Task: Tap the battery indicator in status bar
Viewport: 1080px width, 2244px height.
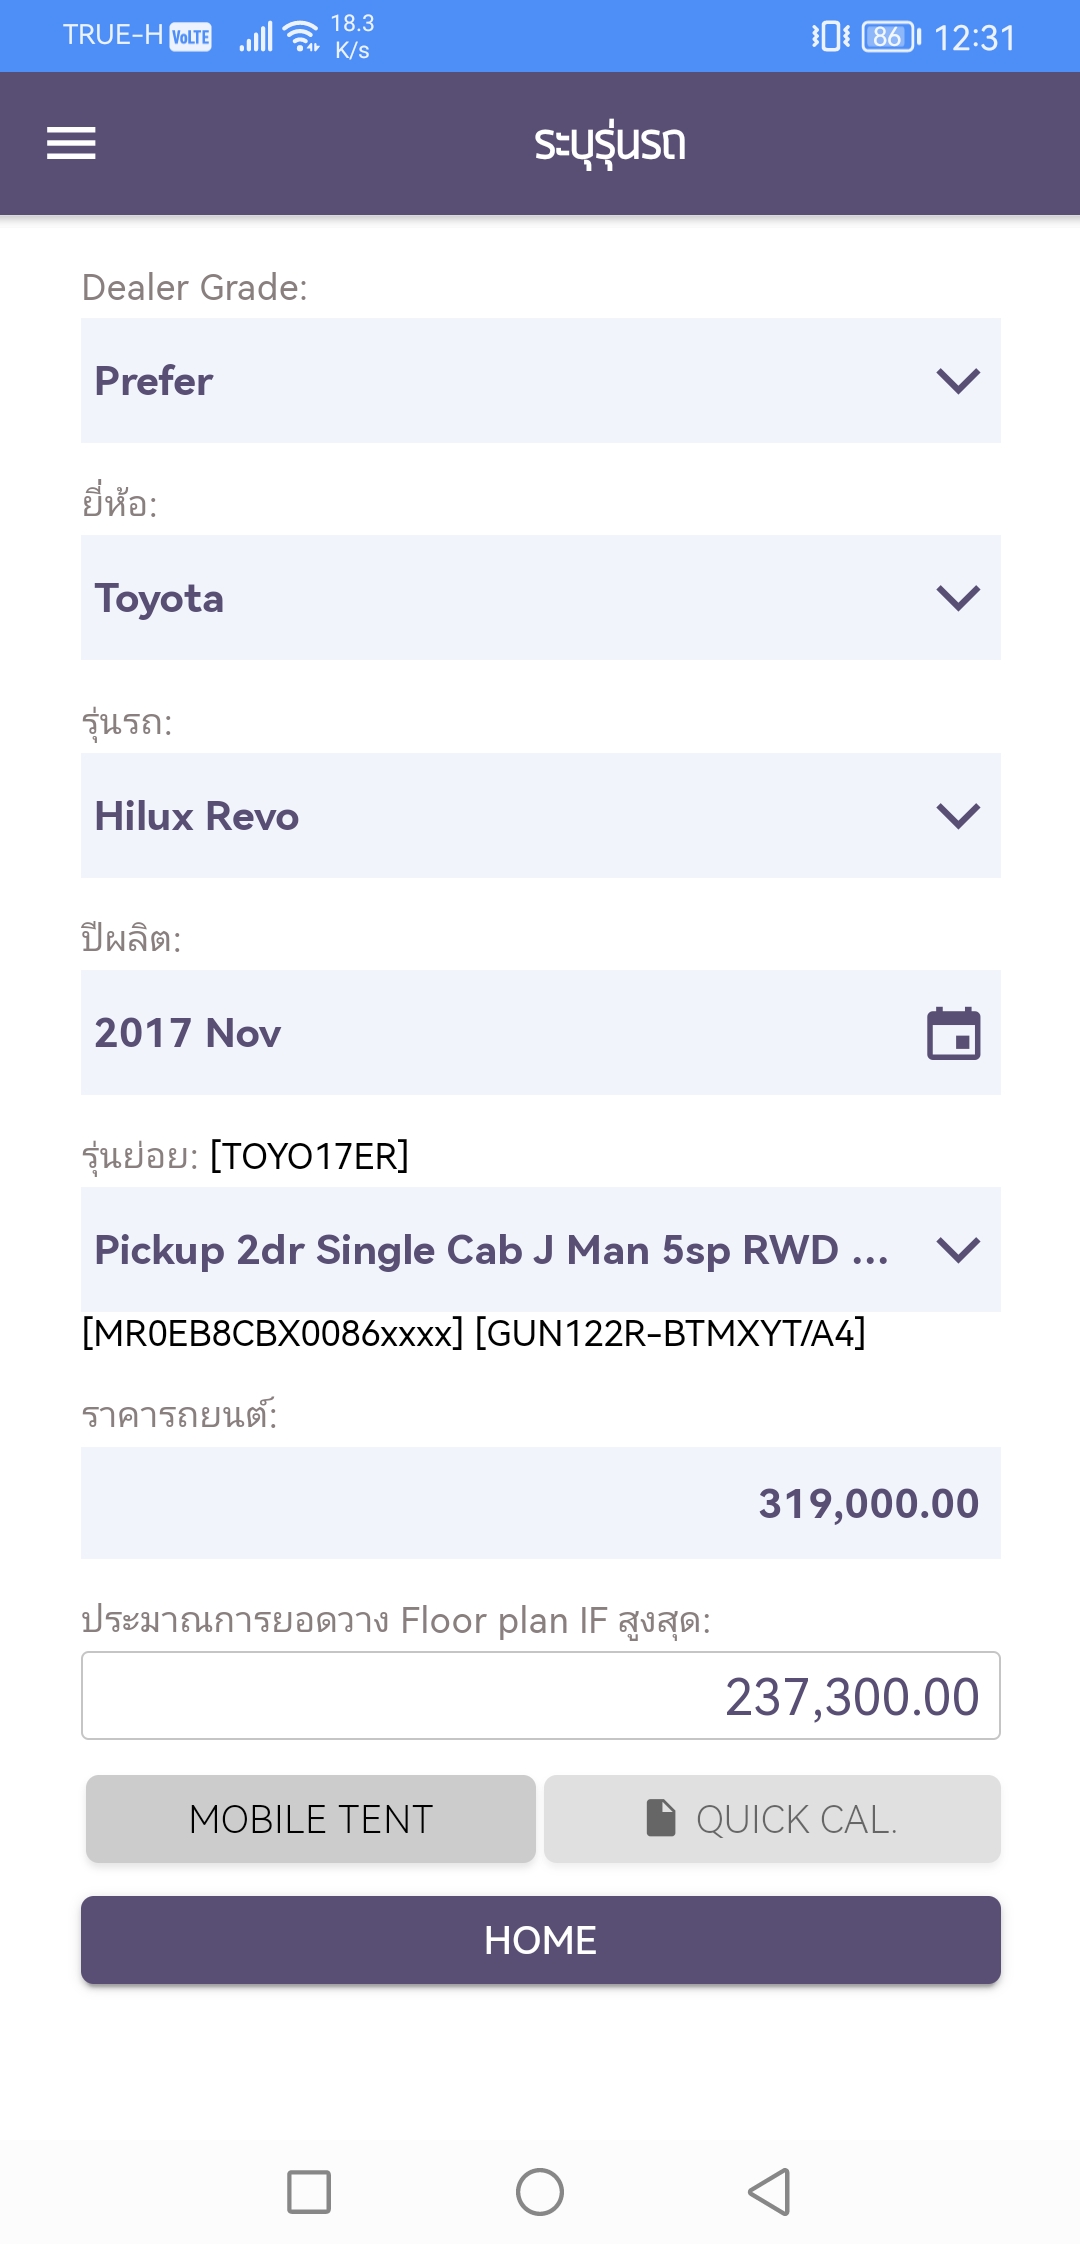Action: point(890,37)
